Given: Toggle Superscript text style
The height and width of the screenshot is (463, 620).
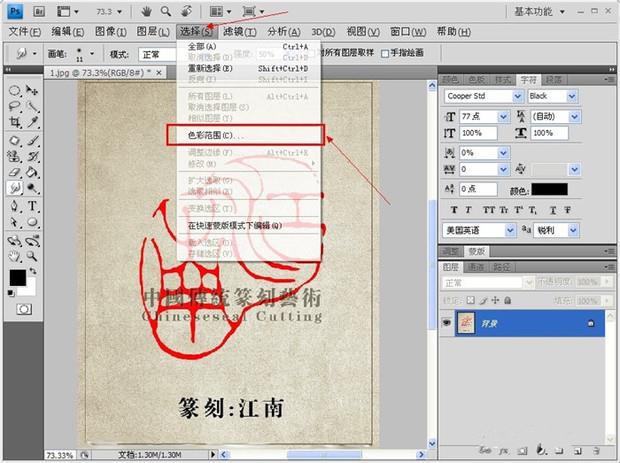Looking at the screenshot, I should pos(518,210).
